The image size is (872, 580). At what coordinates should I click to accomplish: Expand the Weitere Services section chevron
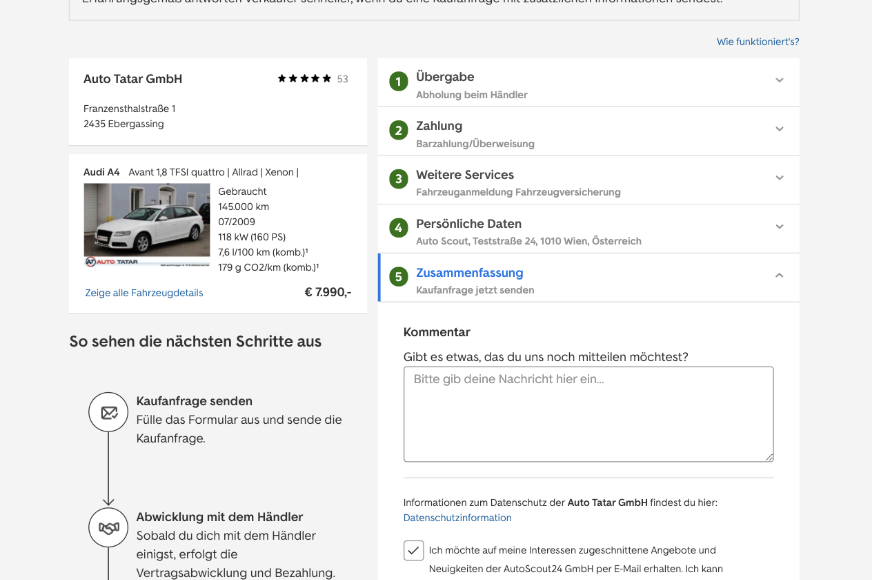pos(779,178)
